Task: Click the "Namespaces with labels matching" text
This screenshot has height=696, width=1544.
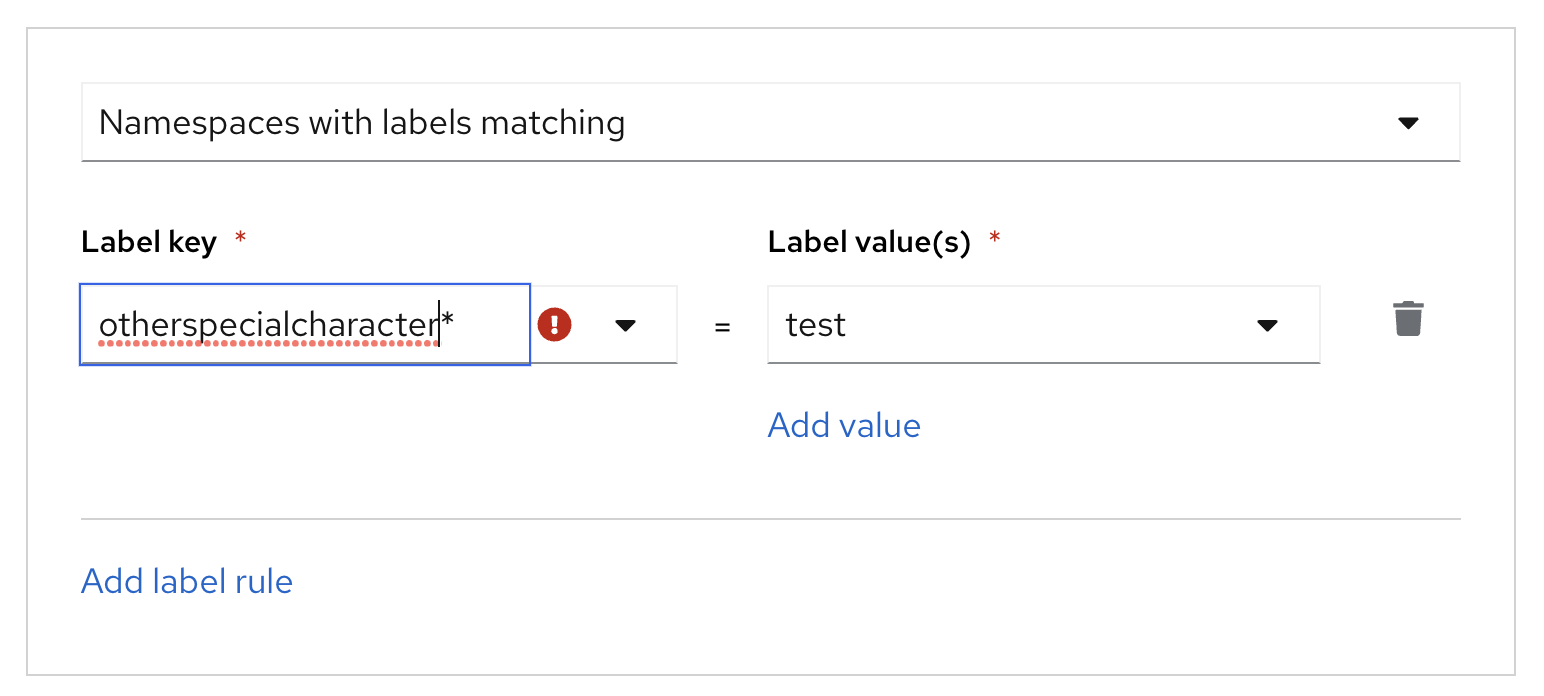Action: click(362, 123)
